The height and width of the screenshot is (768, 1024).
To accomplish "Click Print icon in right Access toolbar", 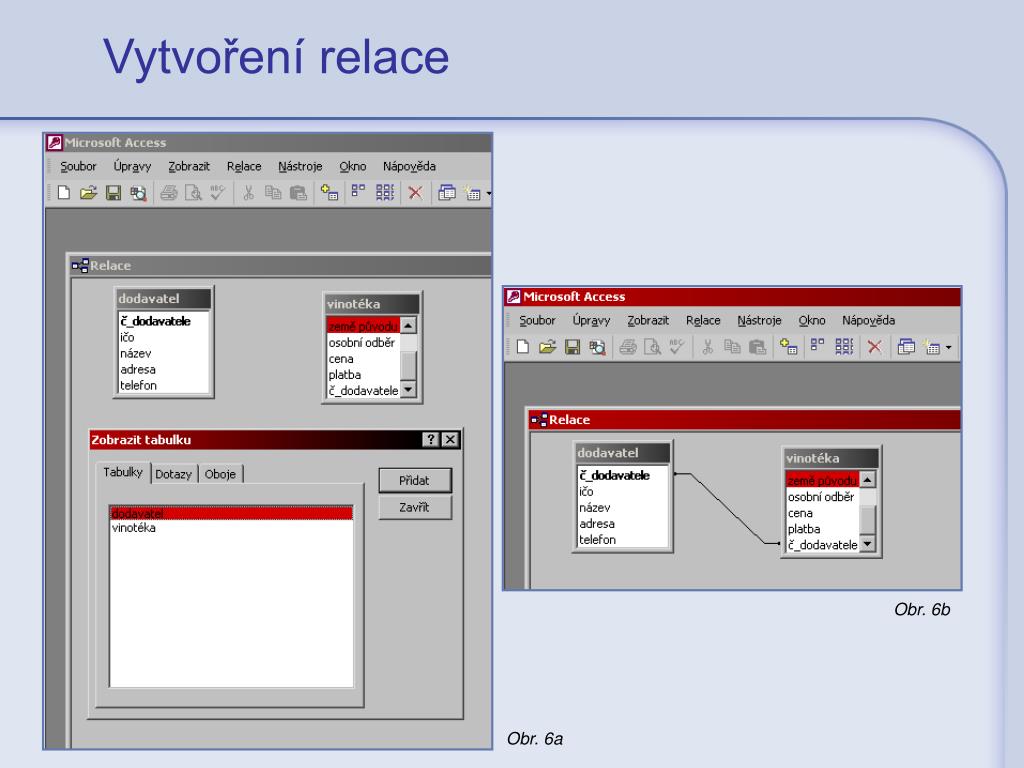I will pyautogui.click(x=628, y=347).
